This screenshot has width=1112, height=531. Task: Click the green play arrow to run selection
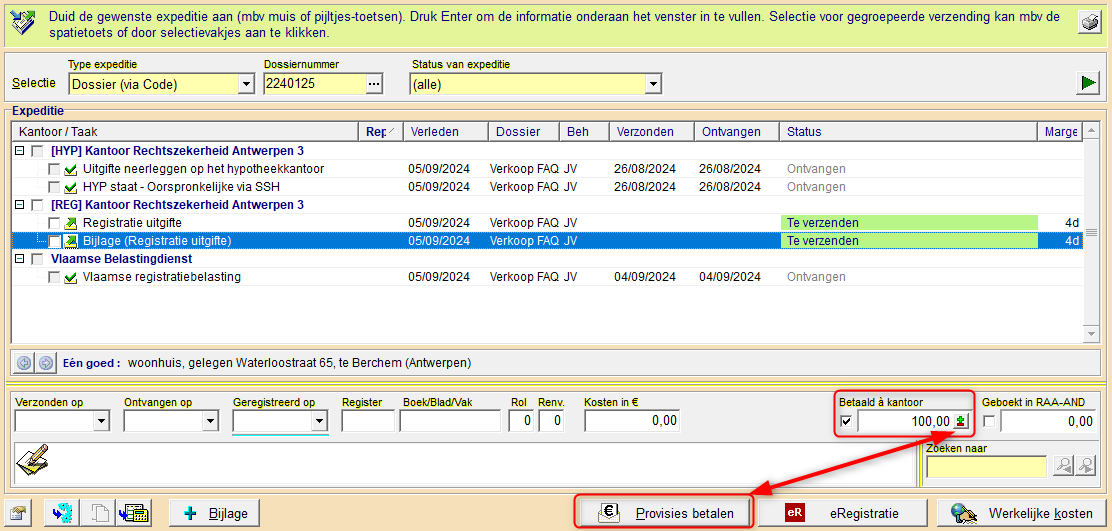(1087, 84)
